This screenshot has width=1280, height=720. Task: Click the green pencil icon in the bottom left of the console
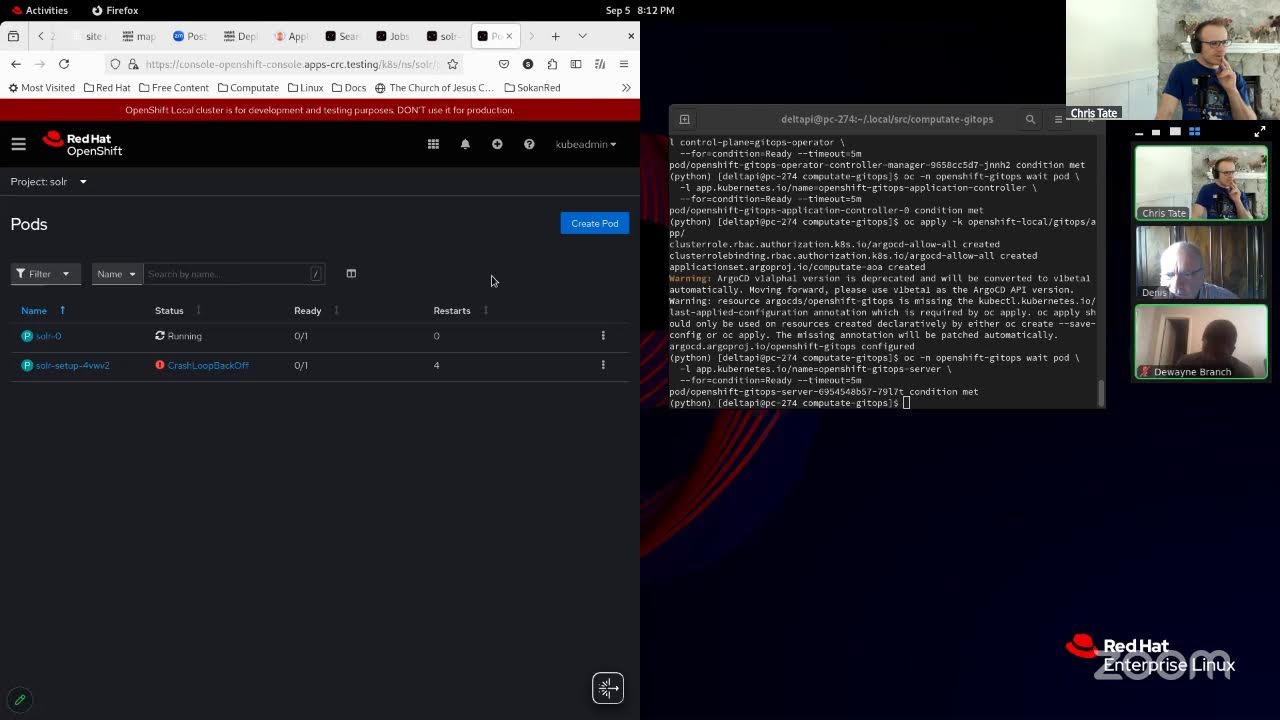point(19,700)
